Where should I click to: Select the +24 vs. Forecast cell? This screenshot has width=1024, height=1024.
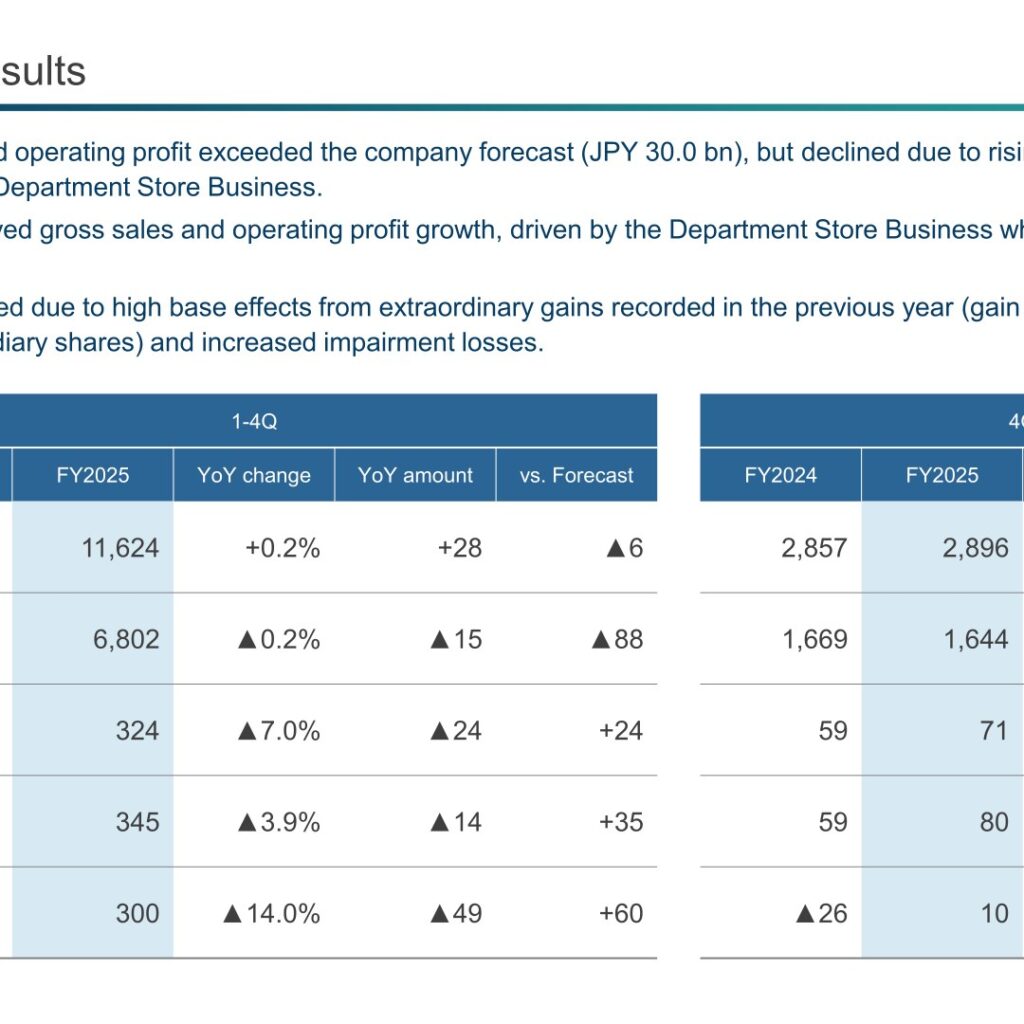(621, 731)
